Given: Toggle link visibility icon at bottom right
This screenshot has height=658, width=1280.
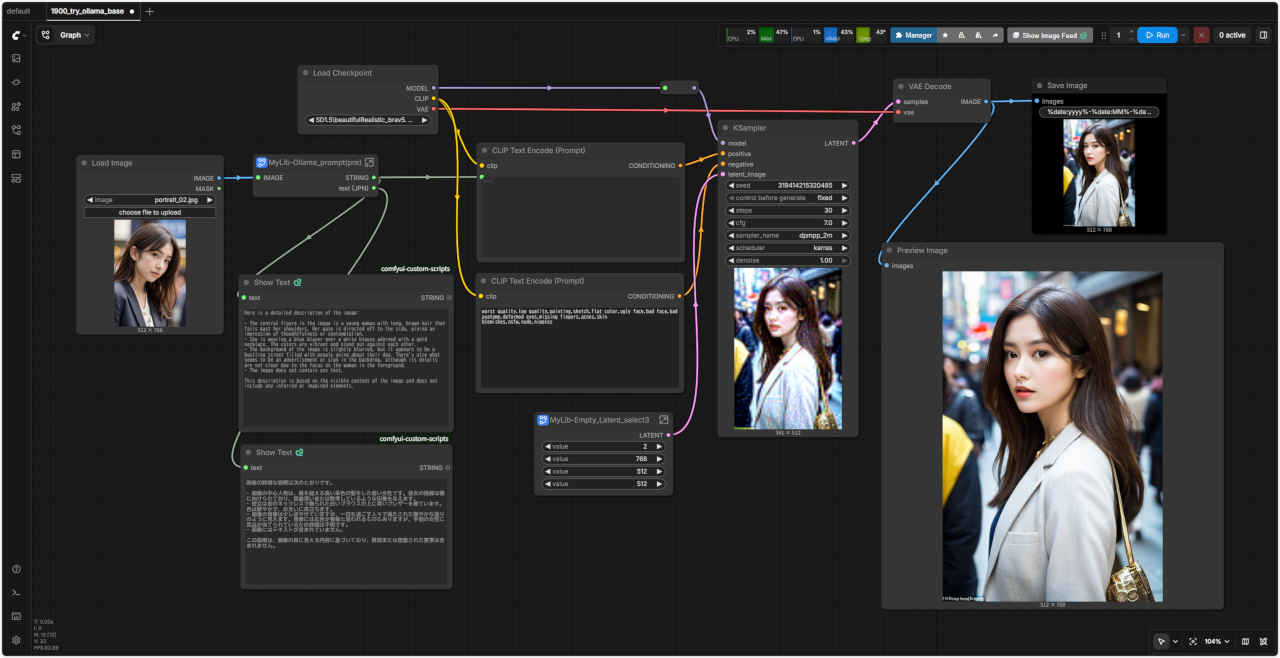Looking at the screenshot, I should click(x=1264, y=641).
